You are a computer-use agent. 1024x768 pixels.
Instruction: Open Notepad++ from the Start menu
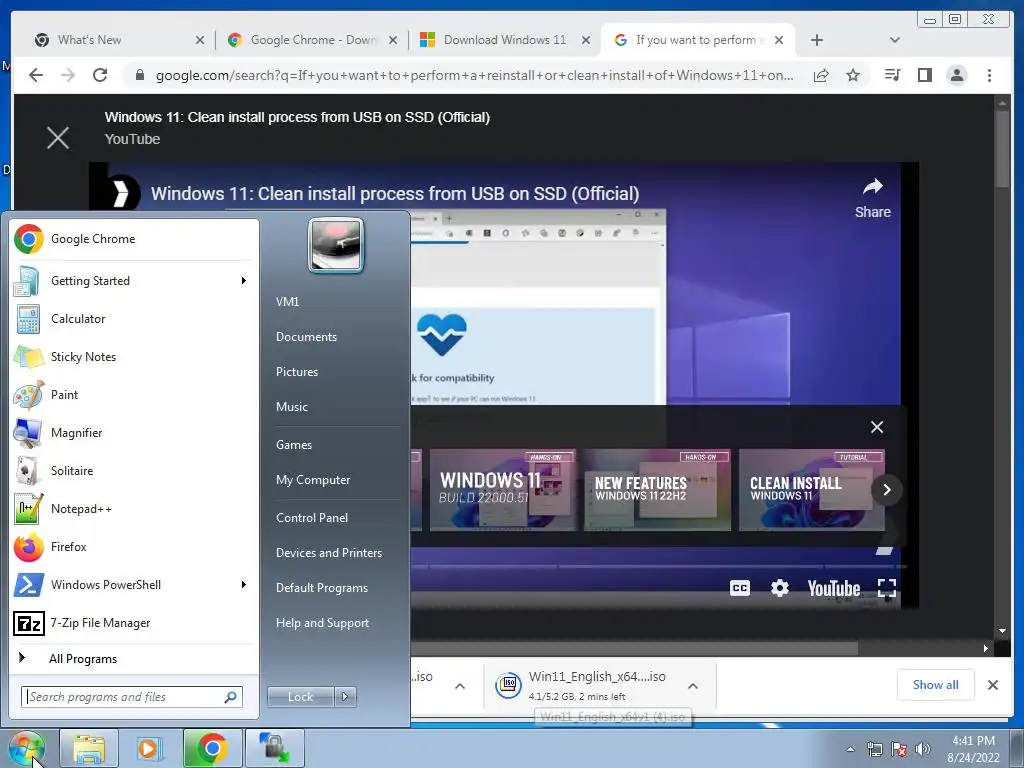point(134,509)
